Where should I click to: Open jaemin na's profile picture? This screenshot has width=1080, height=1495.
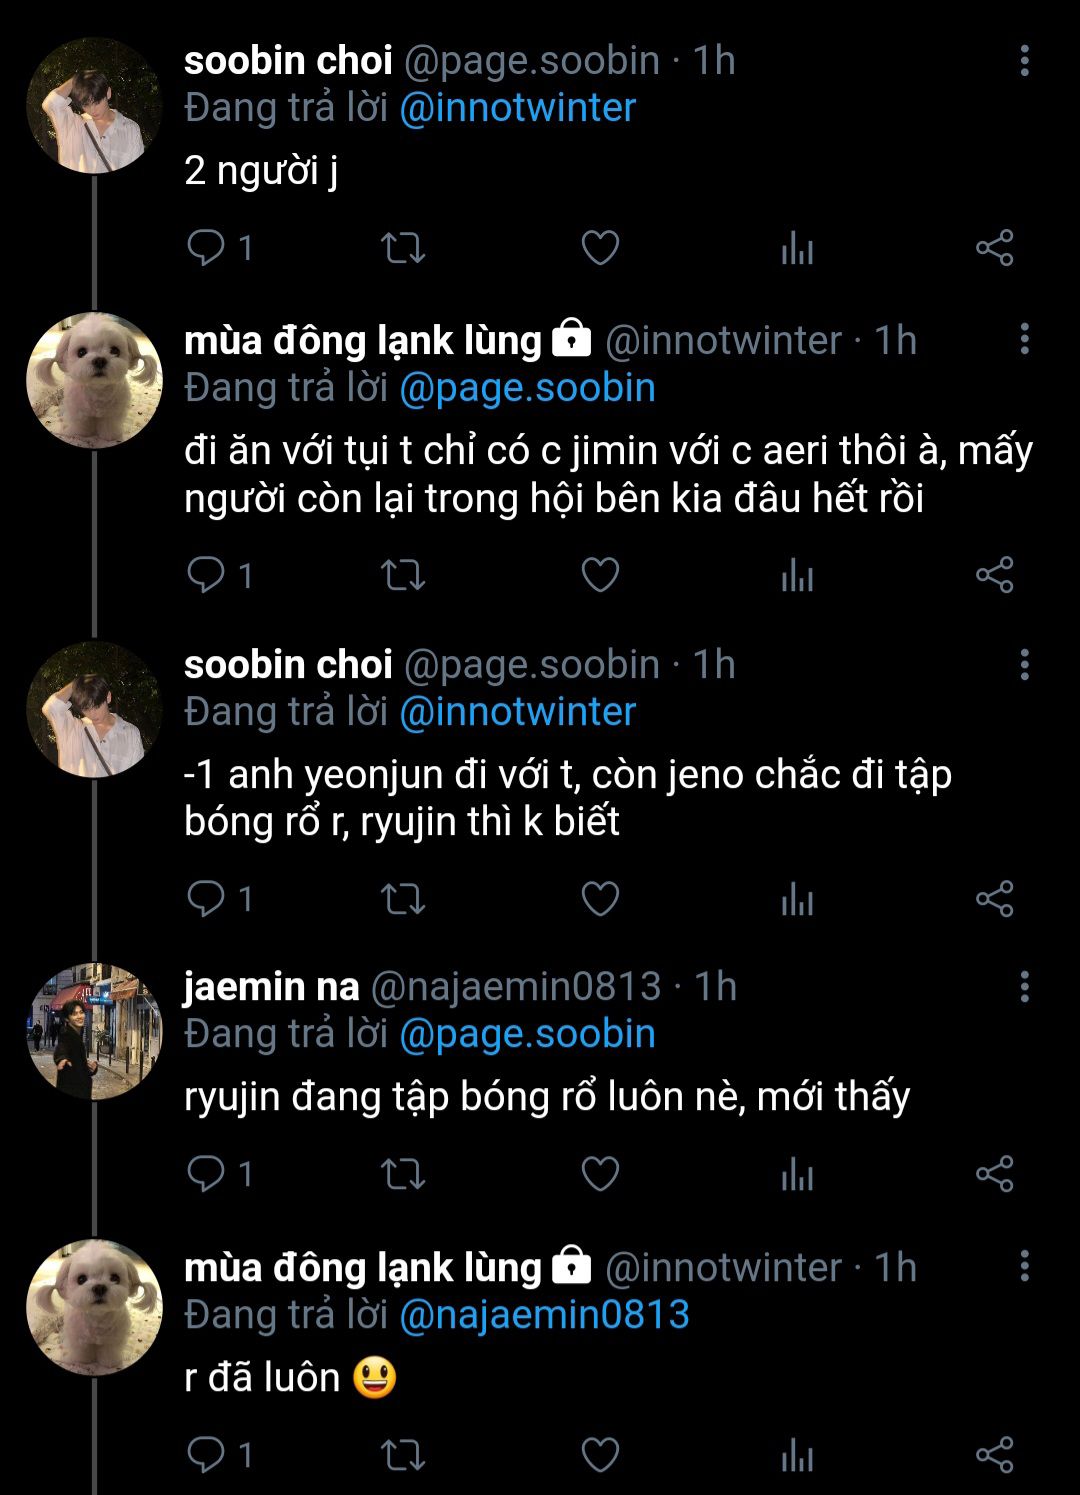pyautogui.click(x=94, y=1031)
